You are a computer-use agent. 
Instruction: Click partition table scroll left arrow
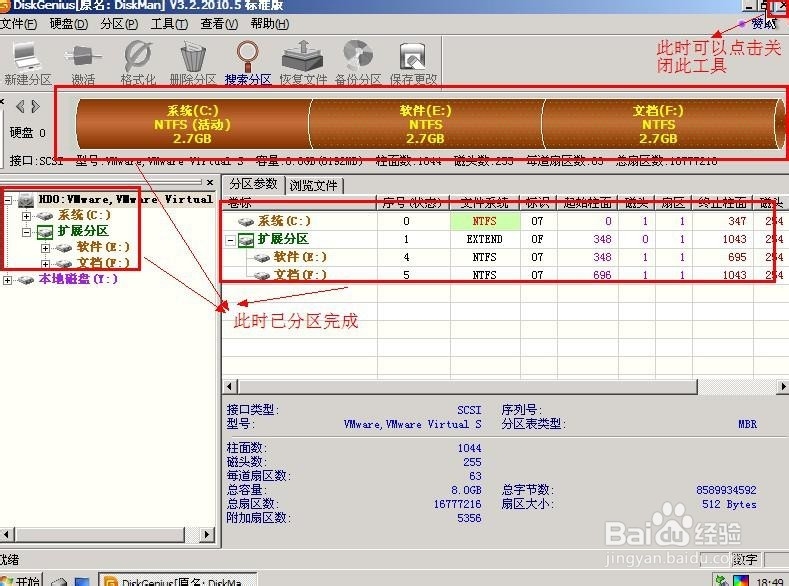coord(230,386)
